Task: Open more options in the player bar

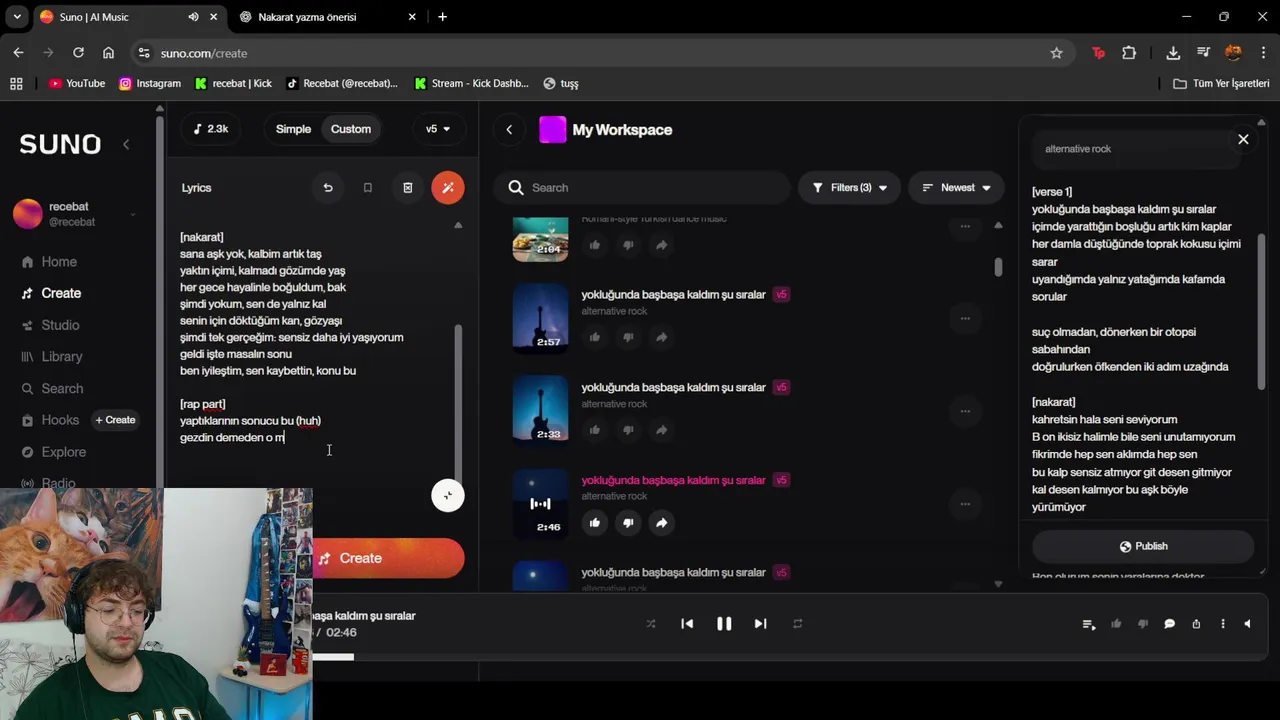Action: [1222, 624]
